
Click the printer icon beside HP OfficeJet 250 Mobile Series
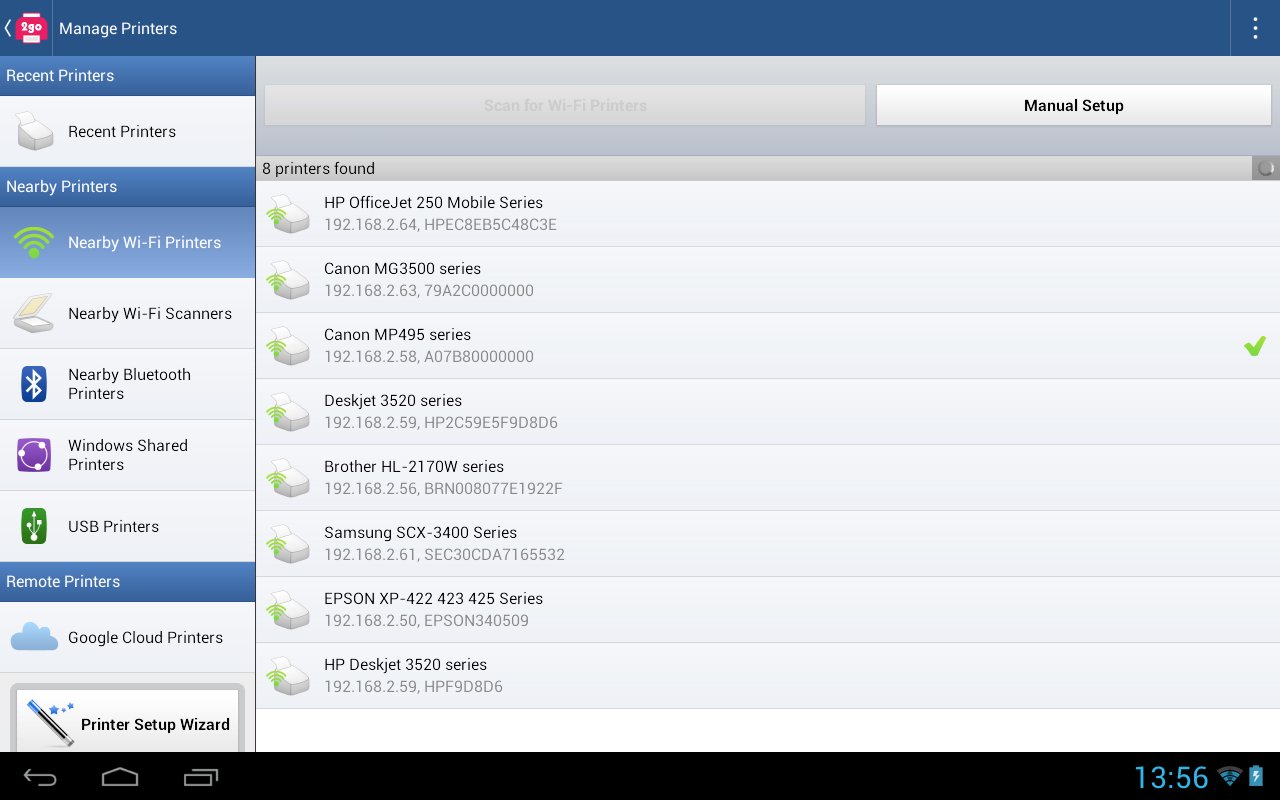(x=289, y=214)
